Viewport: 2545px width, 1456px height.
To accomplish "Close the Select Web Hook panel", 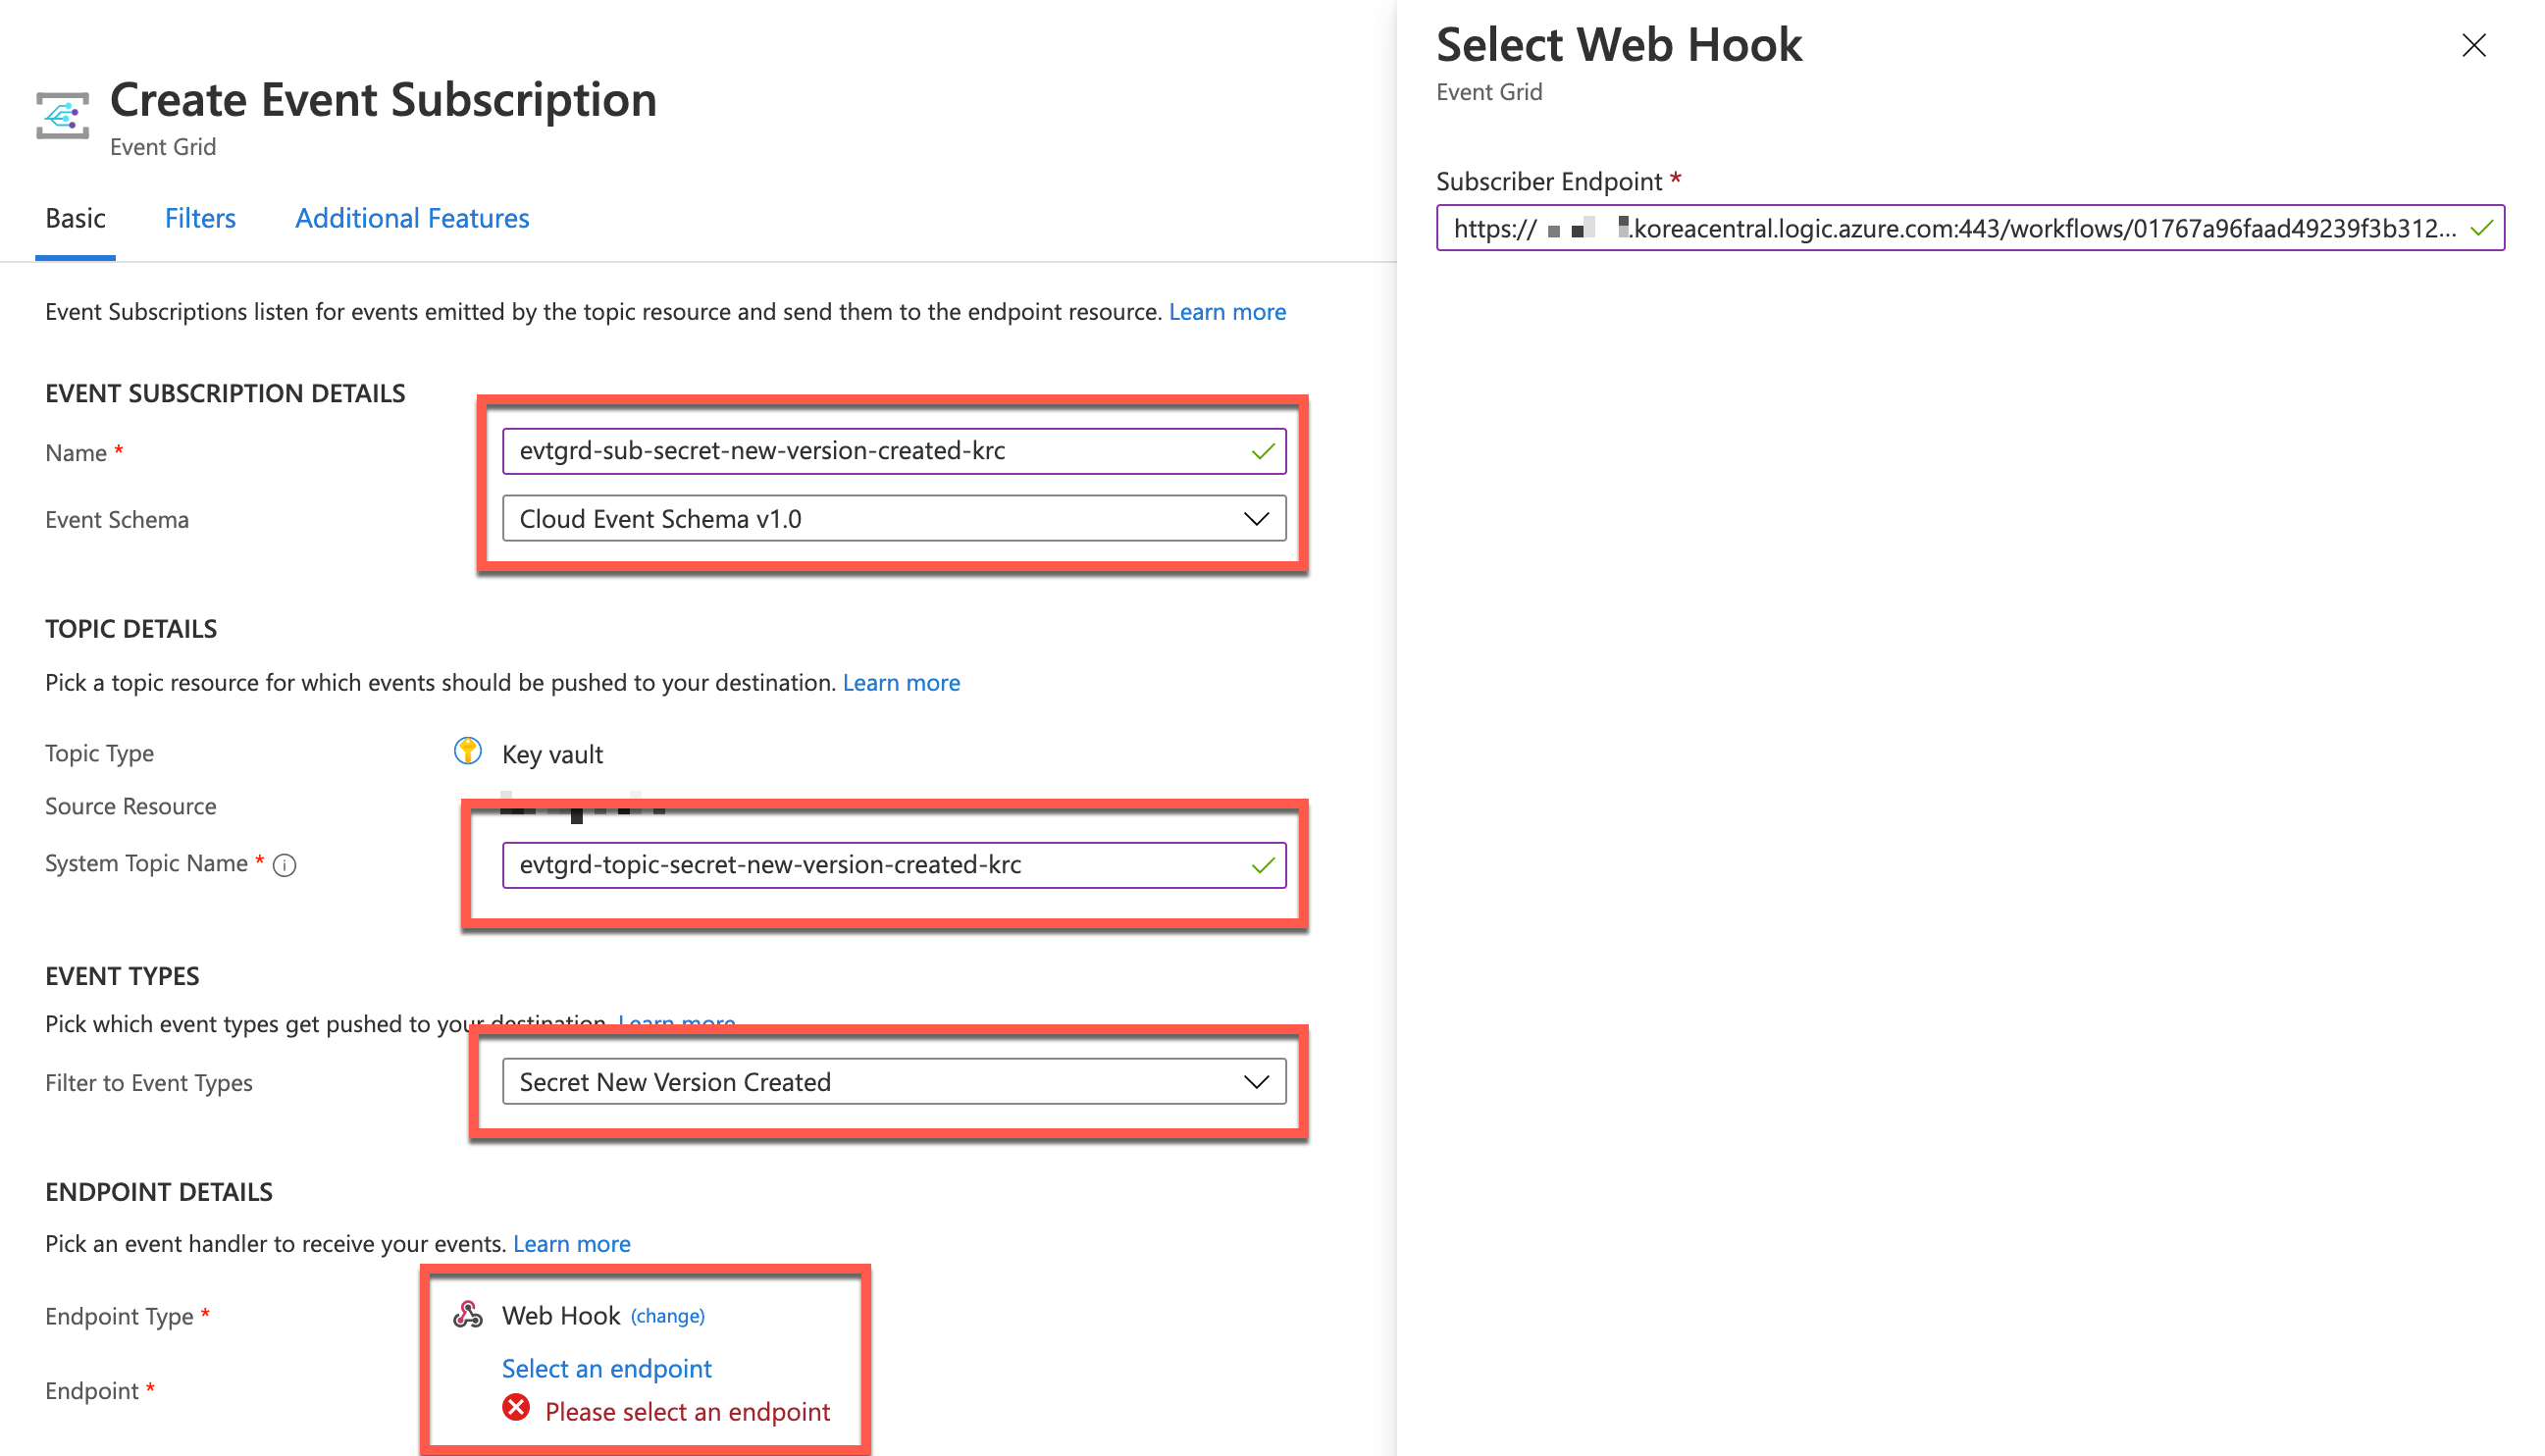I will [x=2472, y=45].
